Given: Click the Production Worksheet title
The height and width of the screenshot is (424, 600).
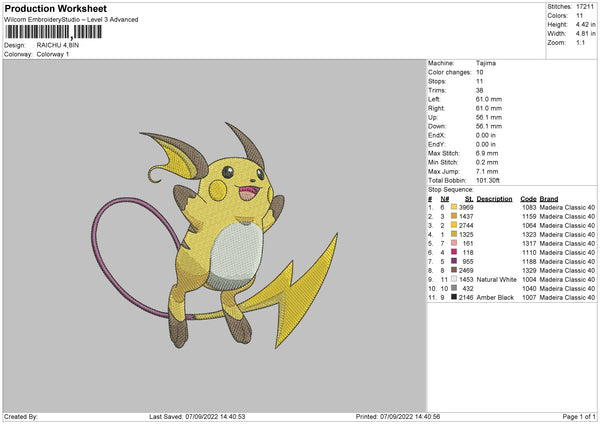Looking at the screenshot, I should tap(56, 8).
